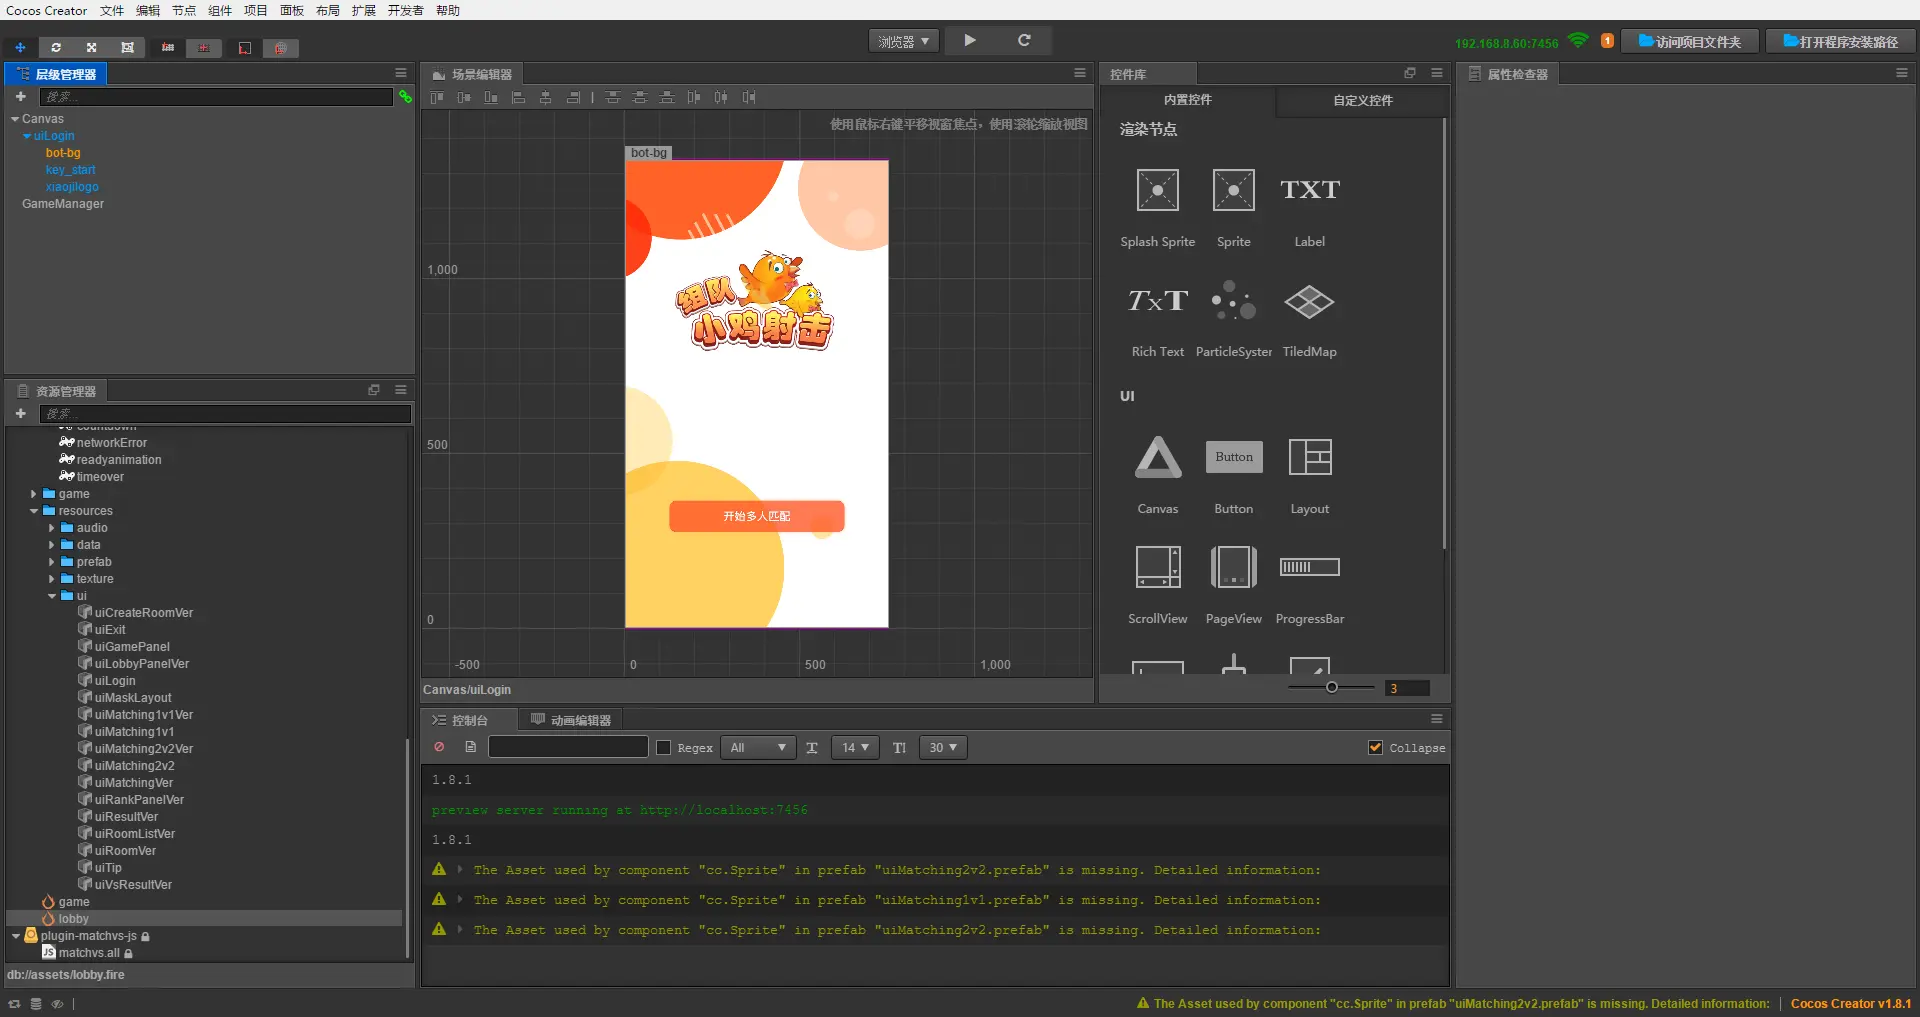Open the All log filter dropdown
The image size is (1920, 1017).
coord(758,748)
